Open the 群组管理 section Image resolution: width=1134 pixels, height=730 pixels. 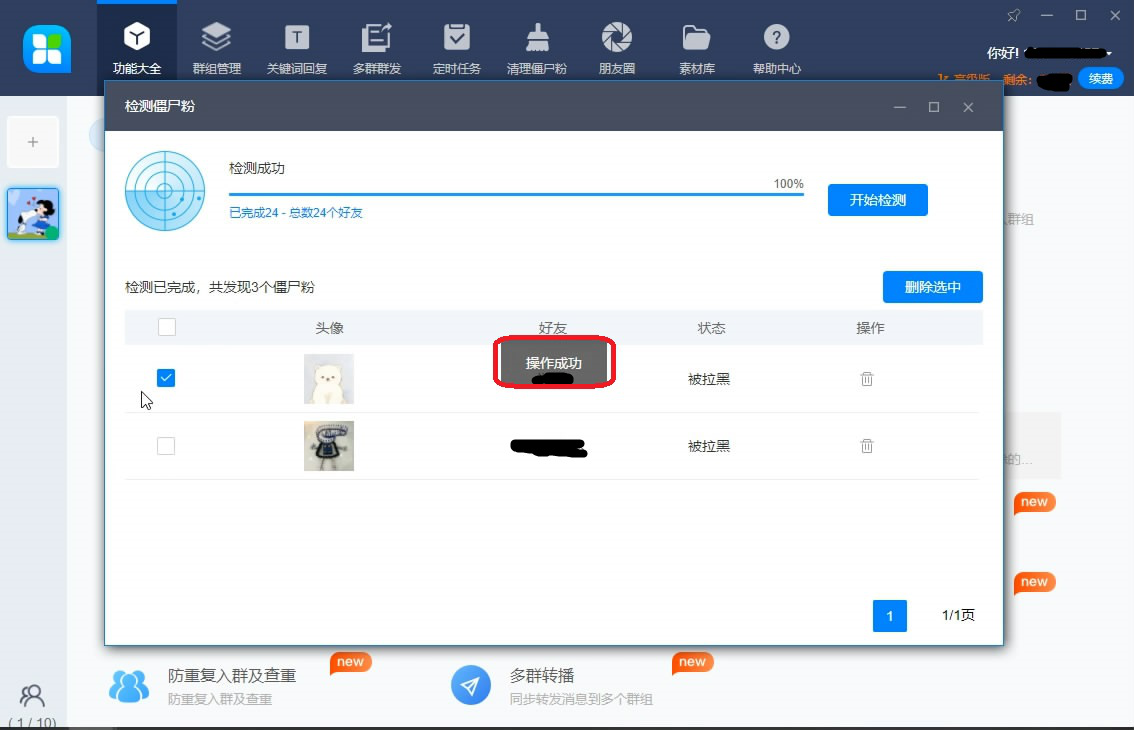(x=216, y=48)
